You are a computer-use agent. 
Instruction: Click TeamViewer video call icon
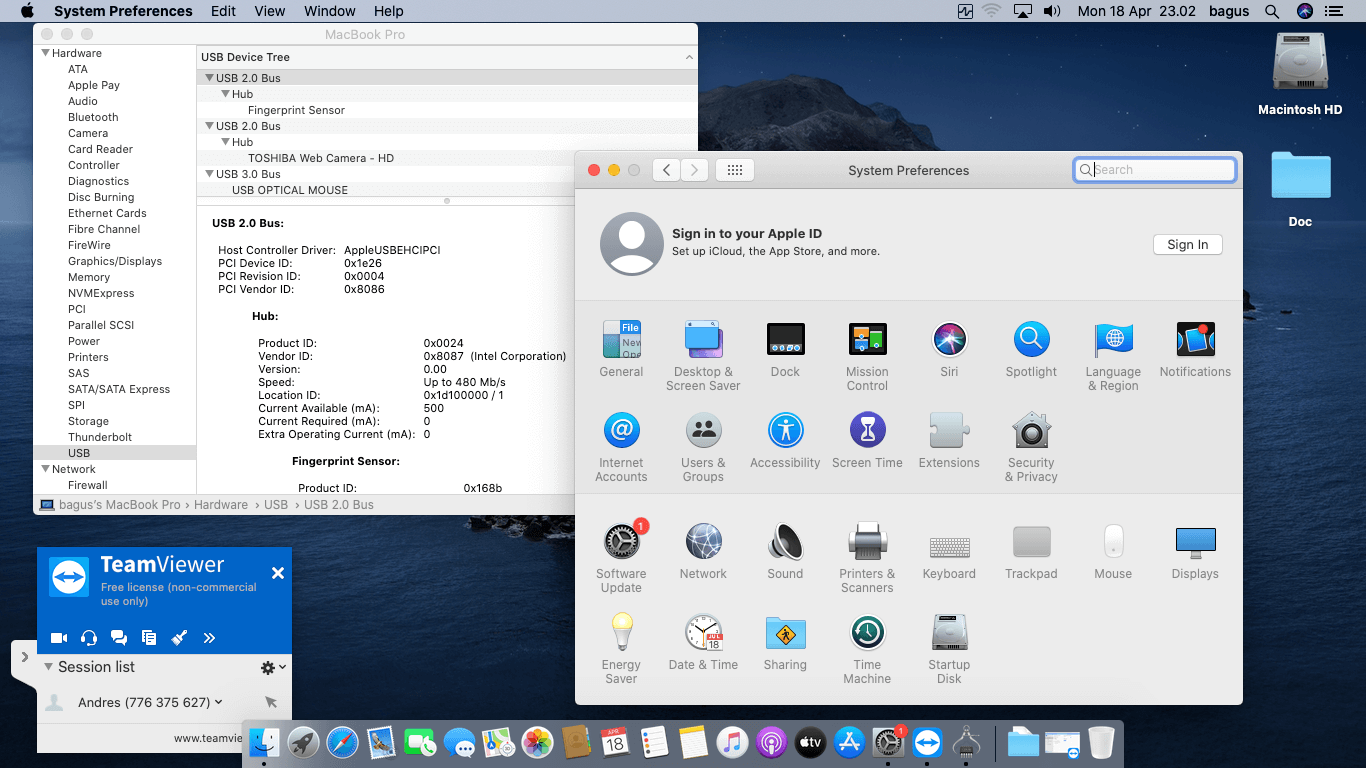click(x=59, y=638)
